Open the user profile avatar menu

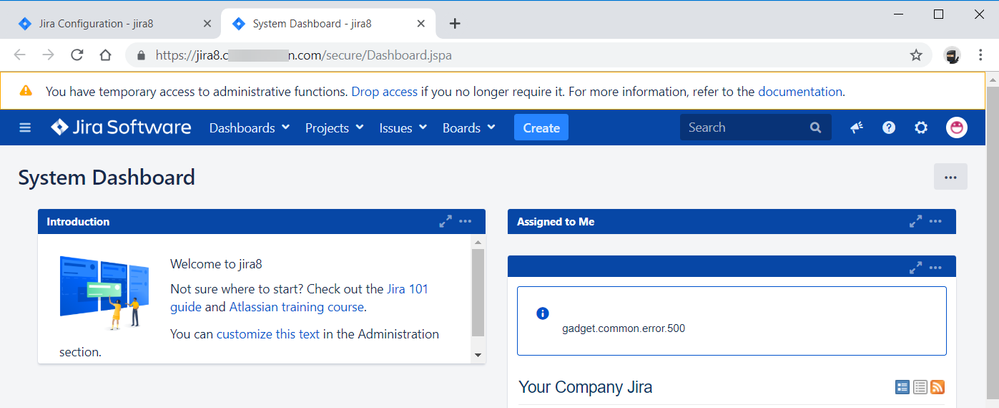click(956, 128)
